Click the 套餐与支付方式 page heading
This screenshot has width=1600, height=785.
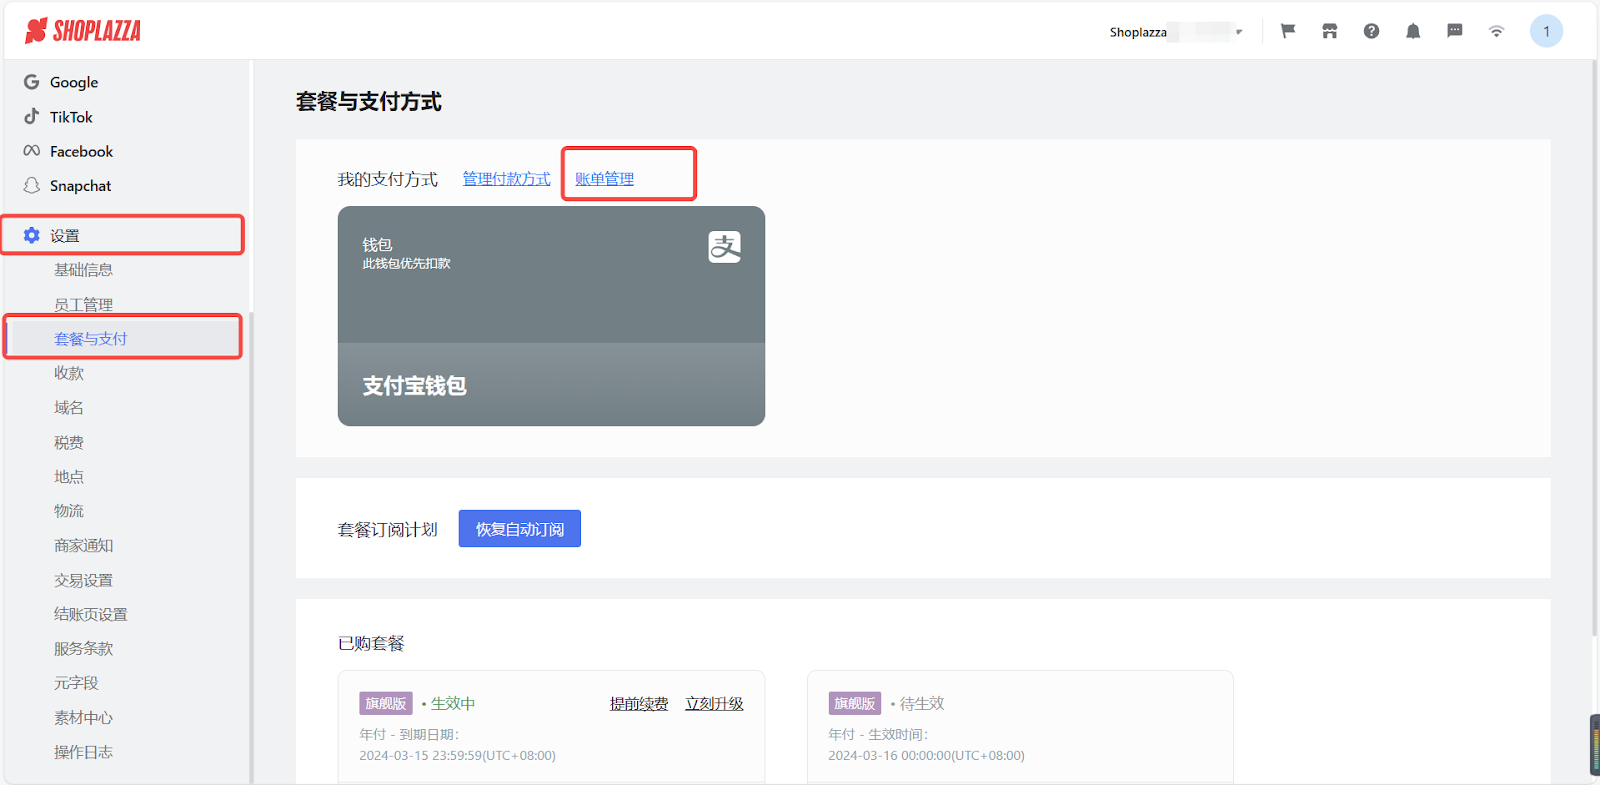point(369,102)
